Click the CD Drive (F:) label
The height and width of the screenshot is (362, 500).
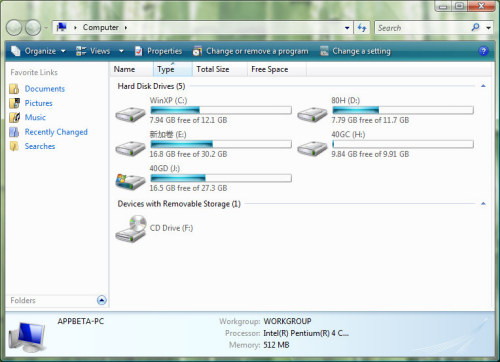click(171, 228)
